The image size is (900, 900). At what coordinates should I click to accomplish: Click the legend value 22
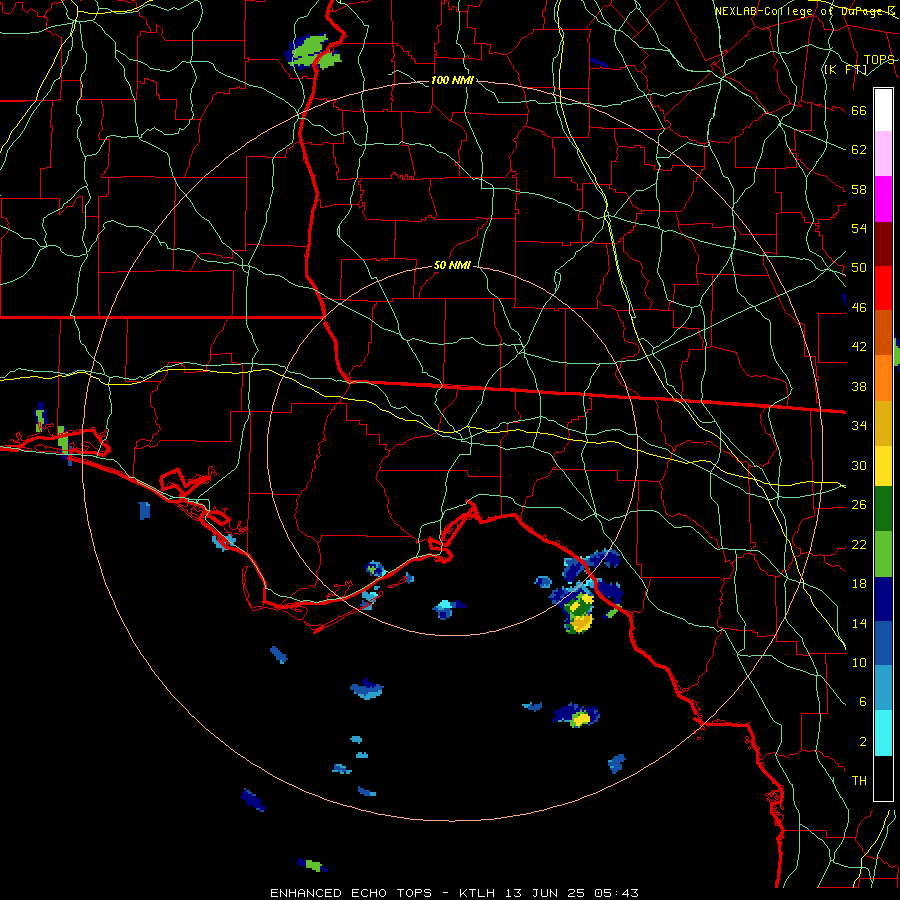pyautogui.click(x=859, y=544)
